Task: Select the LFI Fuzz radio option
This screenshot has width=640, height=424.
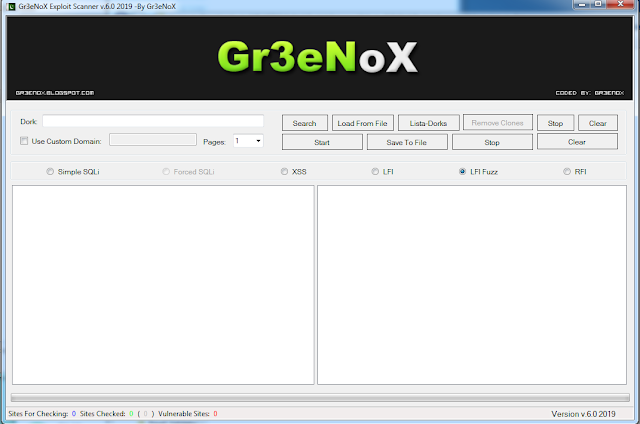Action: click(x=462, y=172)
